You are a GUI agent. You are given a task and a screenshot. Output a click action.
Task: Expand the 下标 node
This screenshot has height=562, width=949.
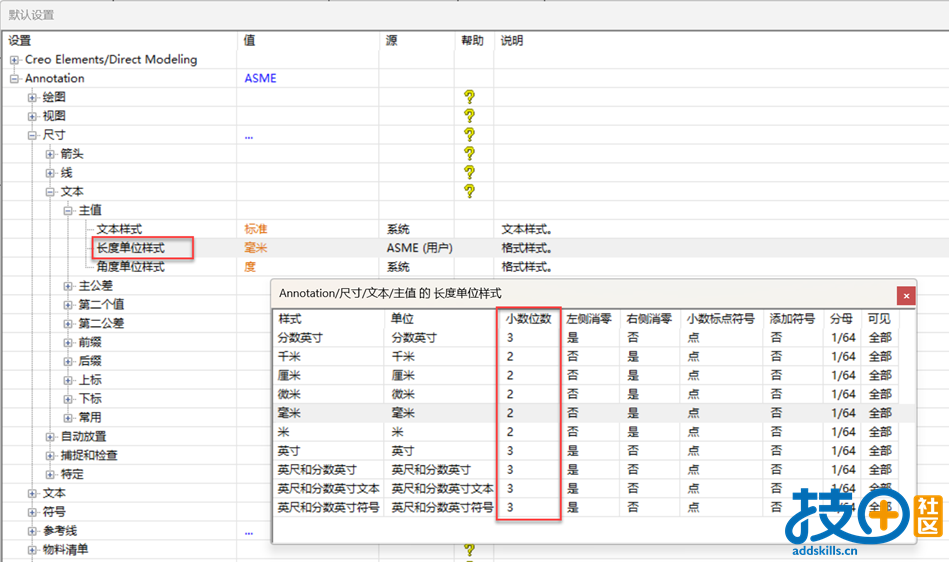[x=68, y=399]
